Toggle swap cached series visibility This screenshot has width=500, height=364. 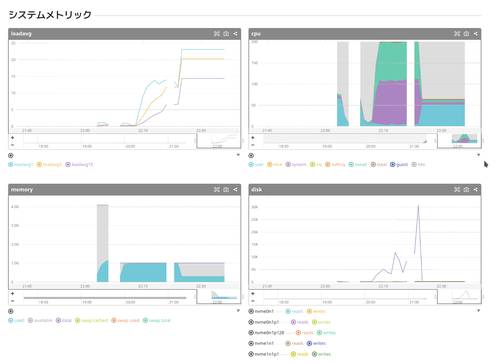[x=91, y=320]
